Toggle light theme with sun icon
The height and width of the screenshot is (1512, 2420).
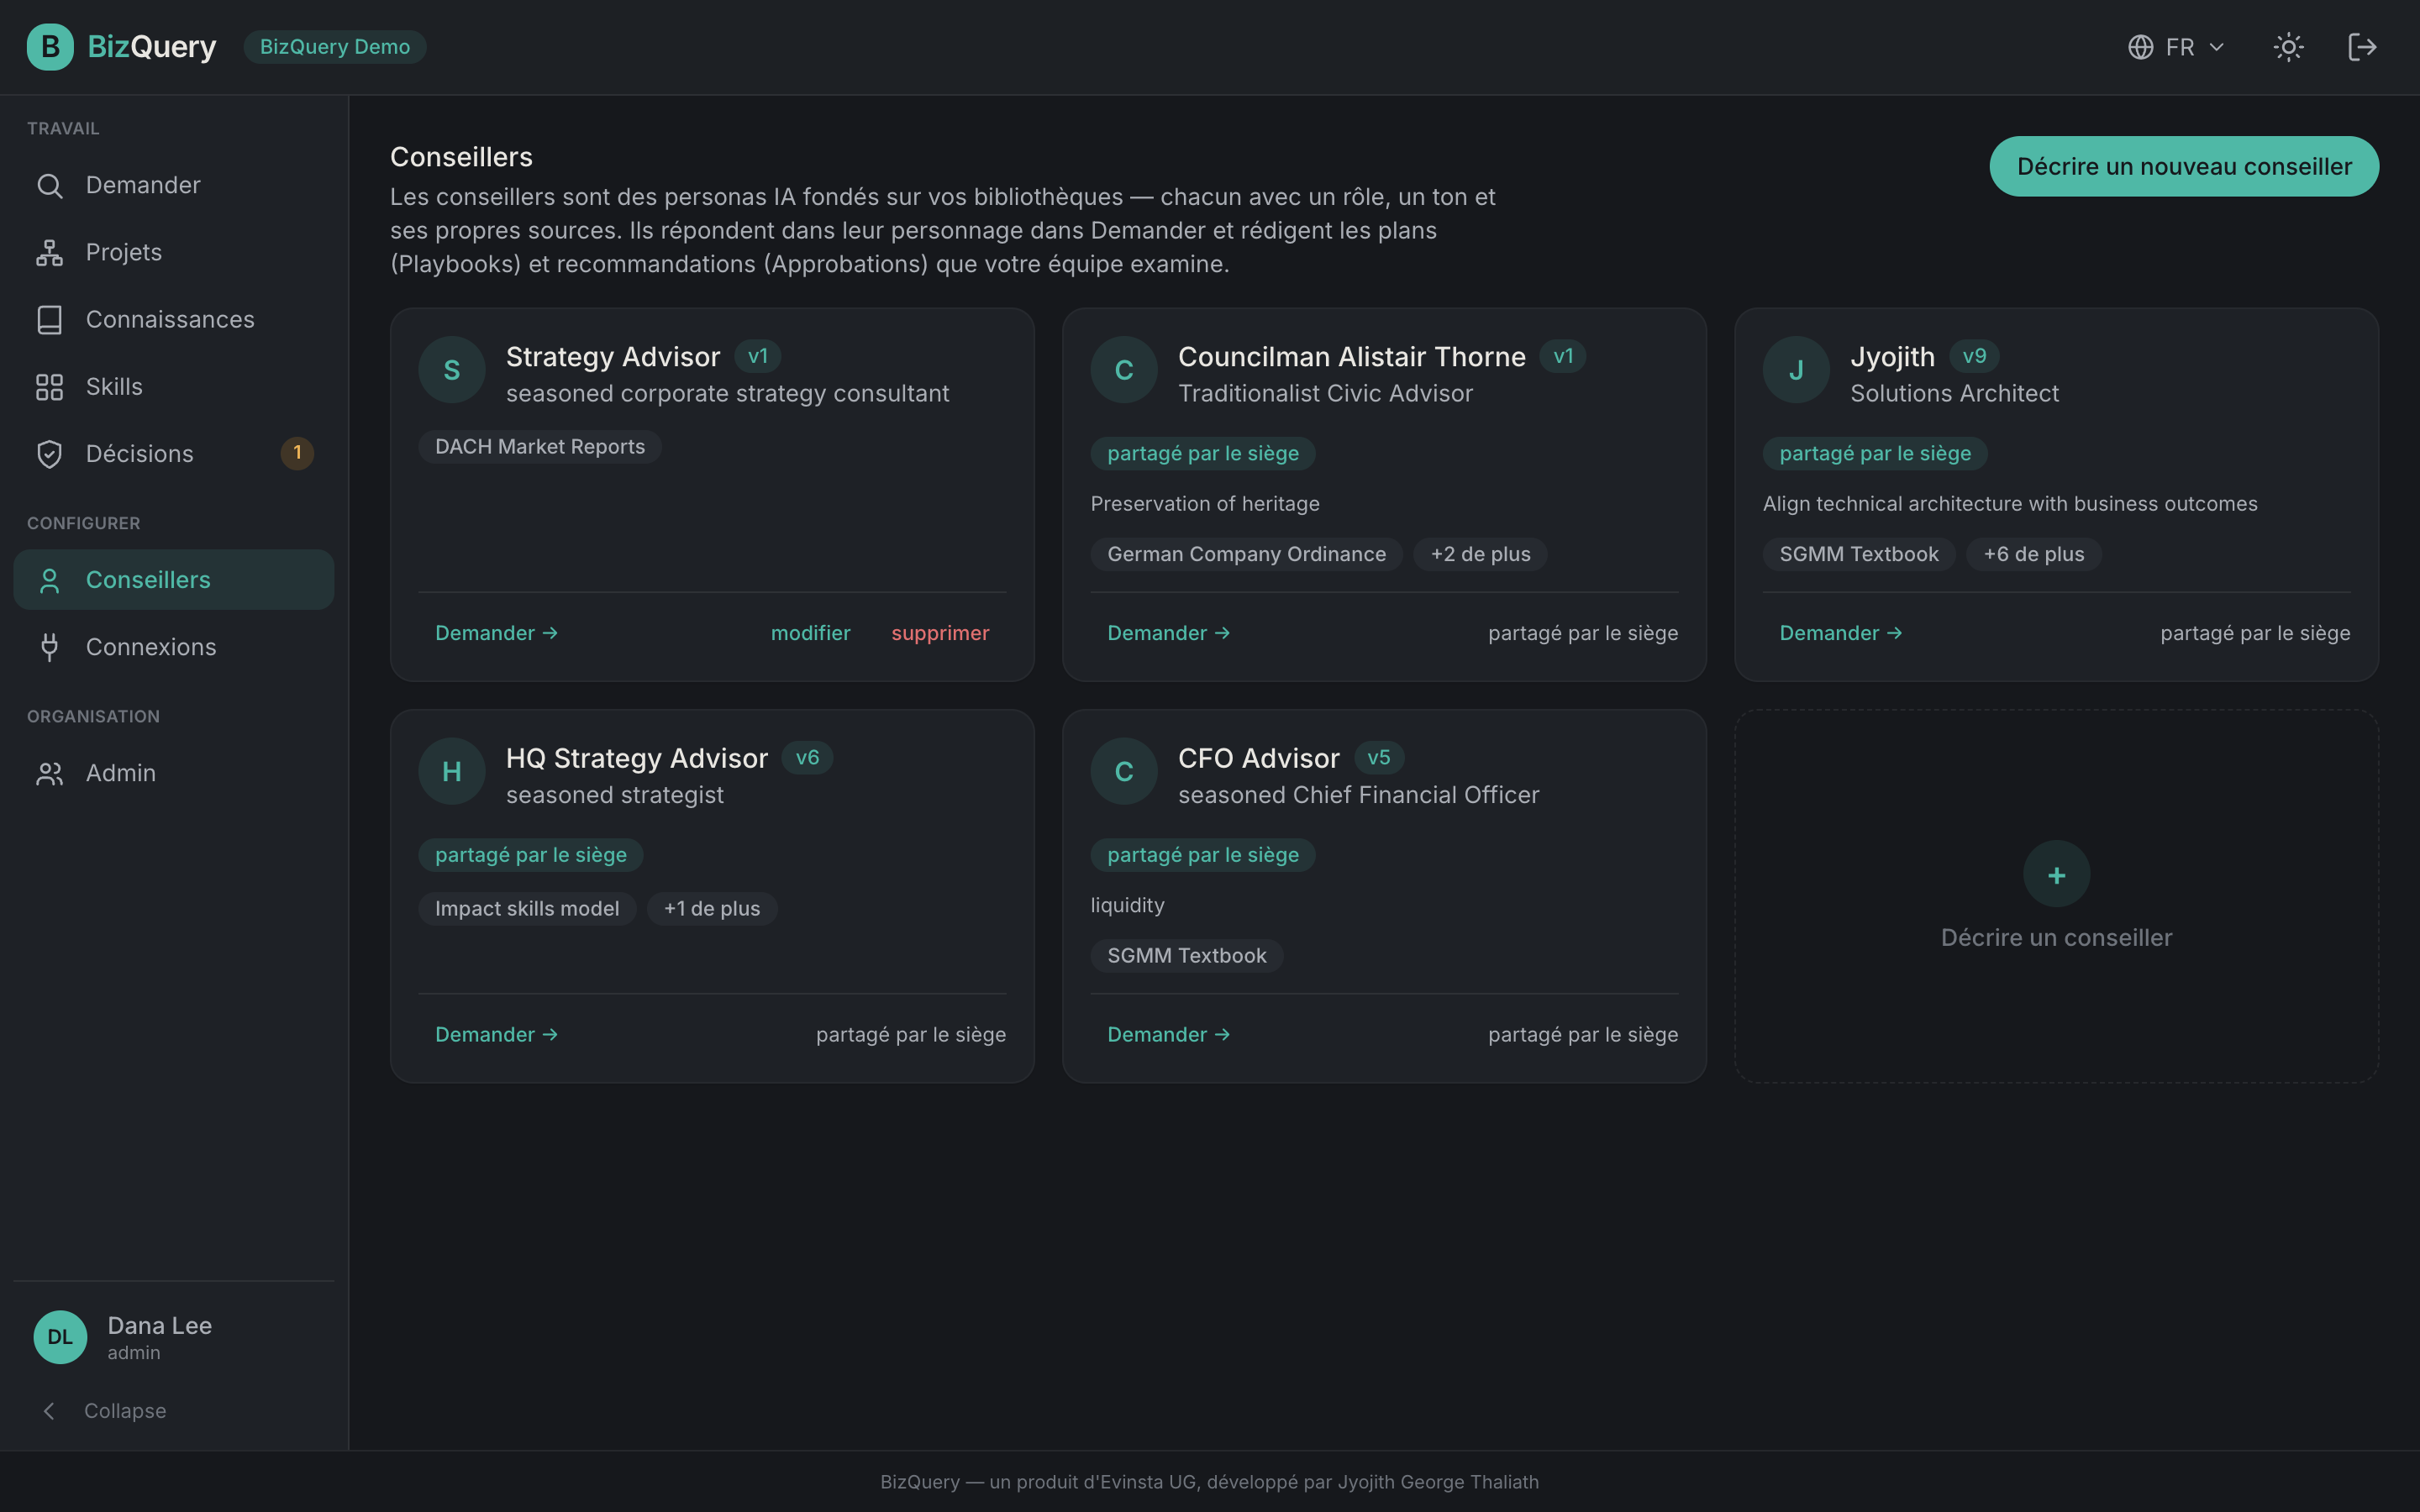[2288, 47]
